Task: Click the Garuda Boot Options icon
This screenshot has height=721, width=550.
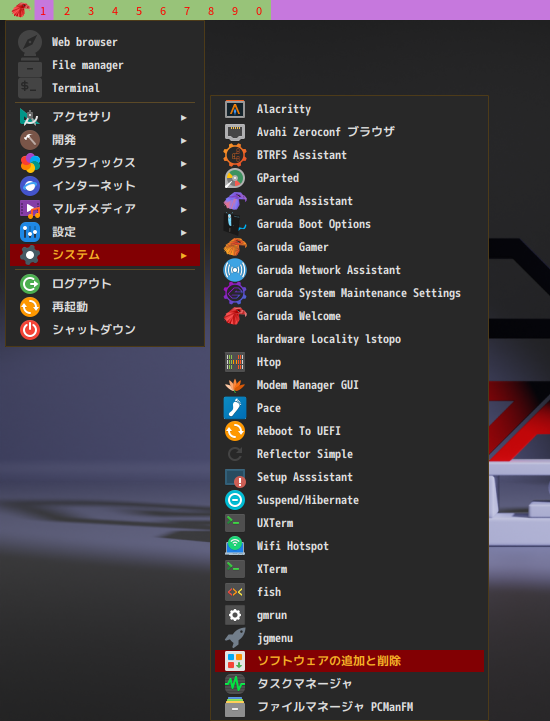Action: 235,224
